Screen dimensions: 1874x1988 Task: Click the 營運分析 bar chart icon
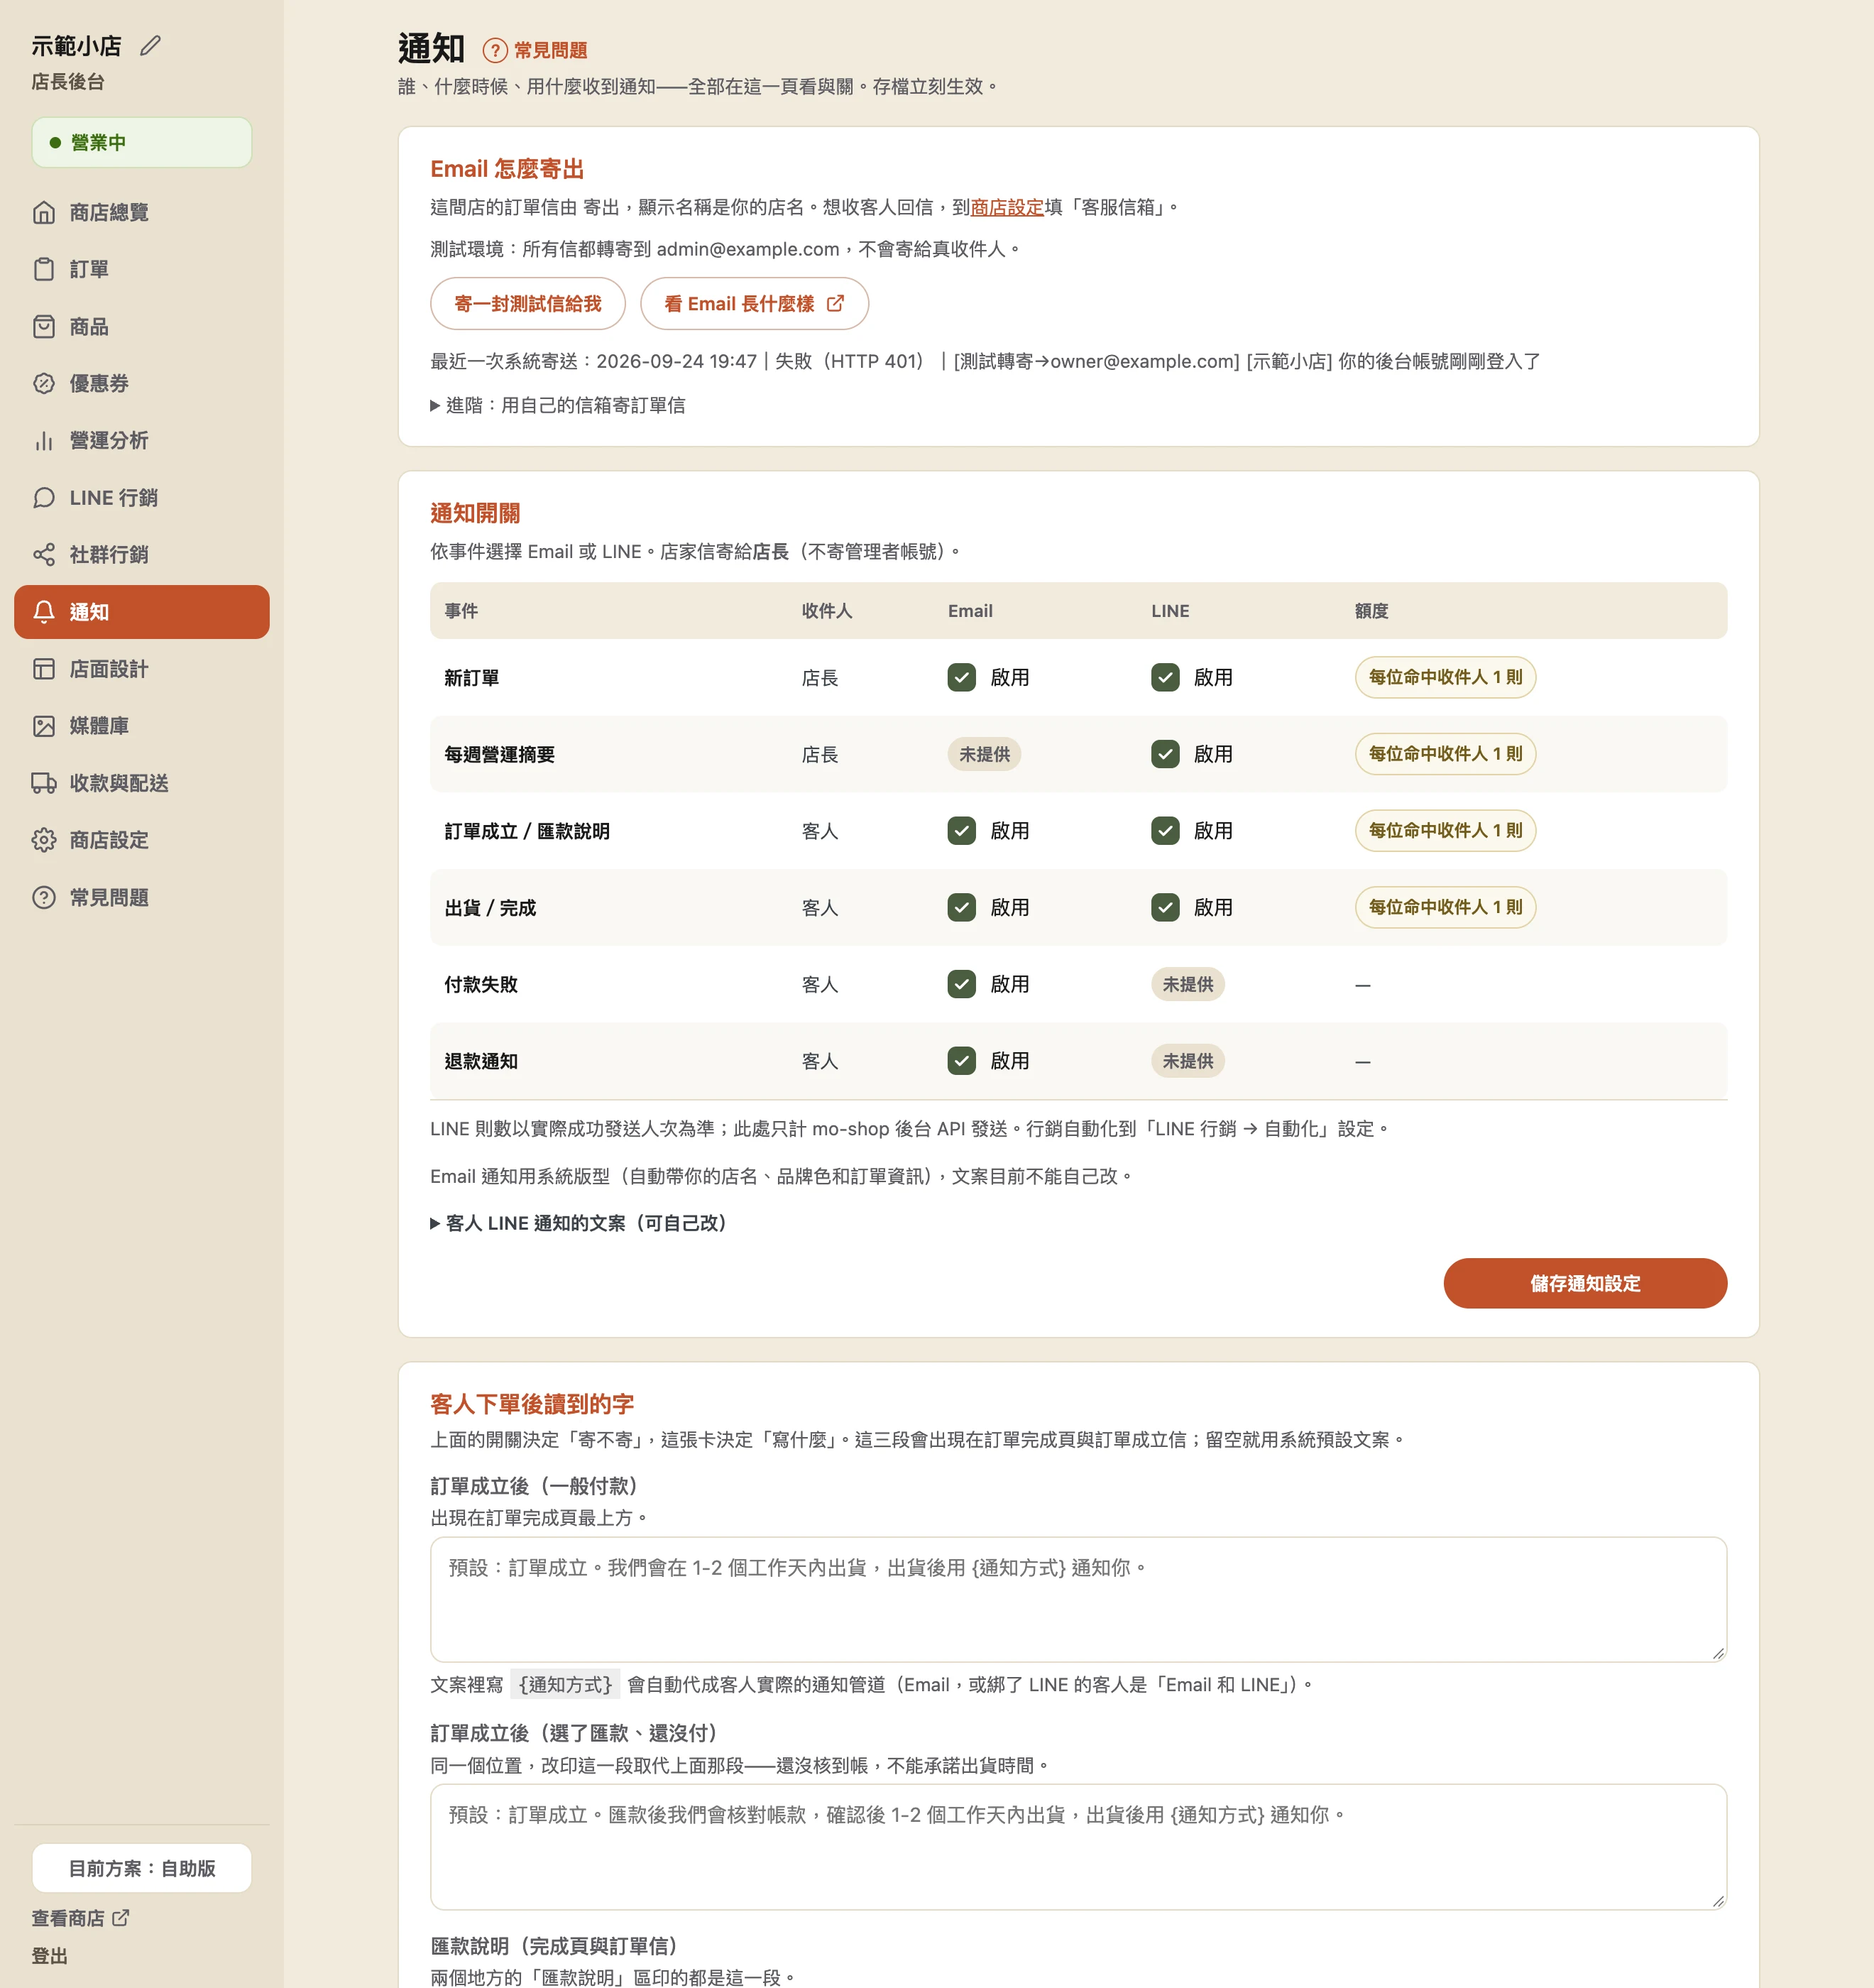[x=44, y=440]
